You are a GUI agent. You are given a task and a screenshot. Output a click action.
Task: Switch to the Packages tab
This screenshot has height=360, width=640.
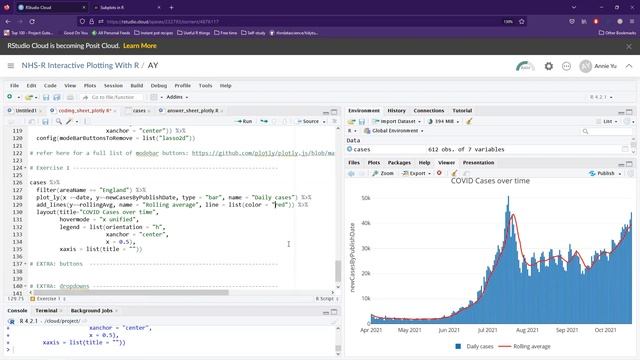(x=399, y=162)
